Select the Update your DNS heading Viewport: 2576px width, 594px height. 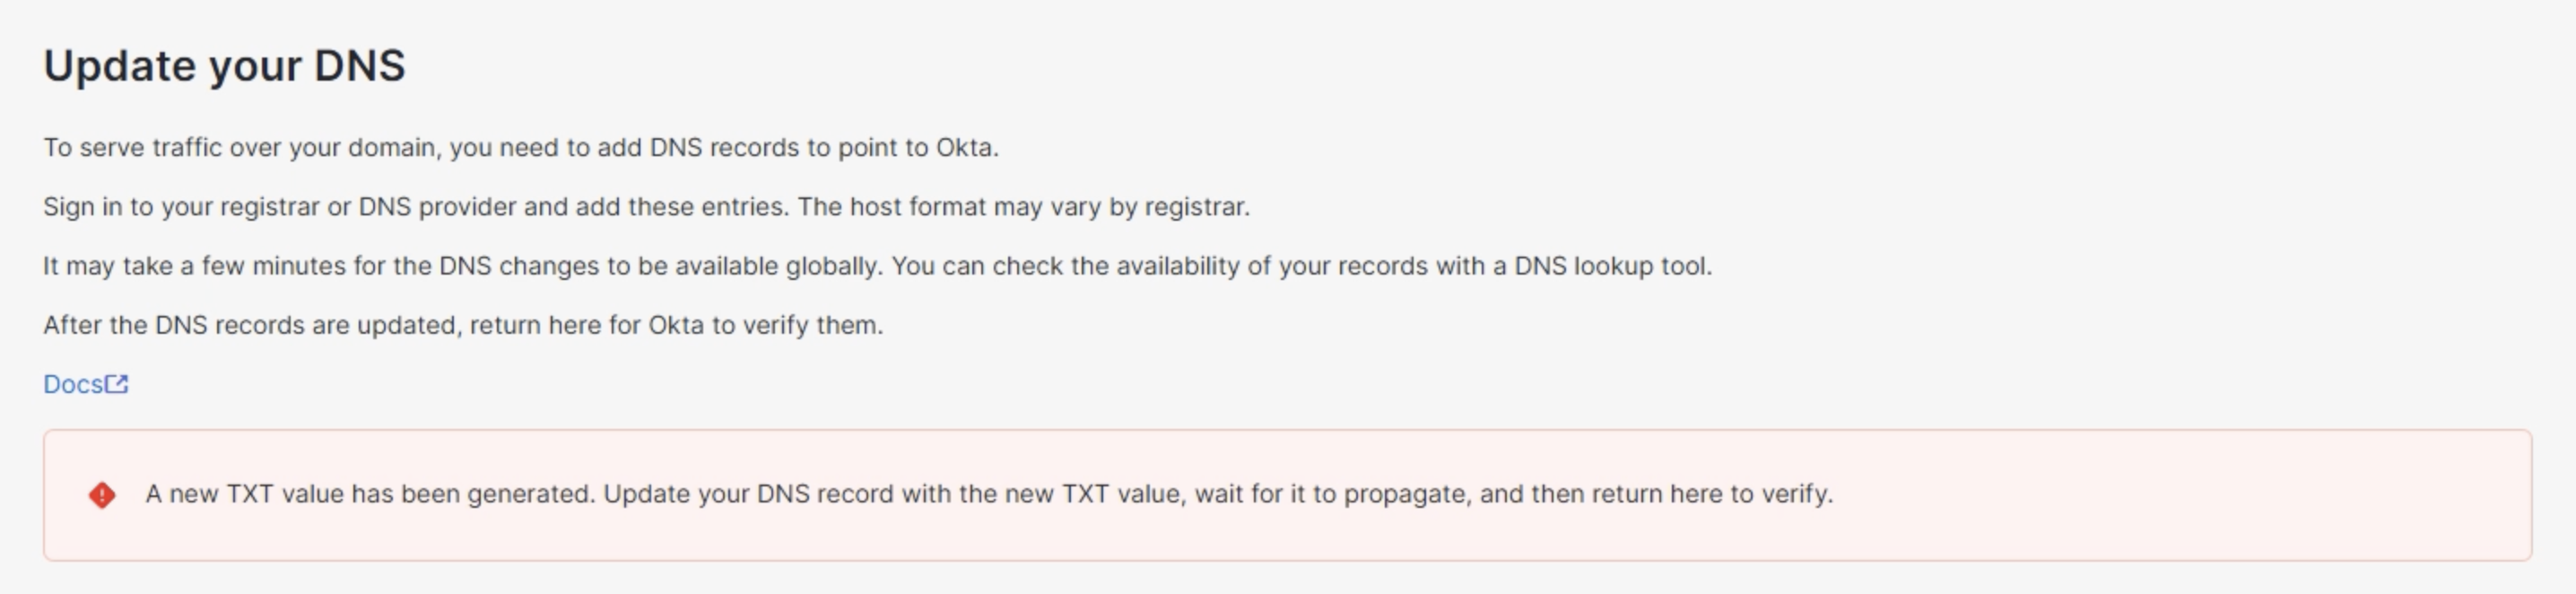coord(222,64)
